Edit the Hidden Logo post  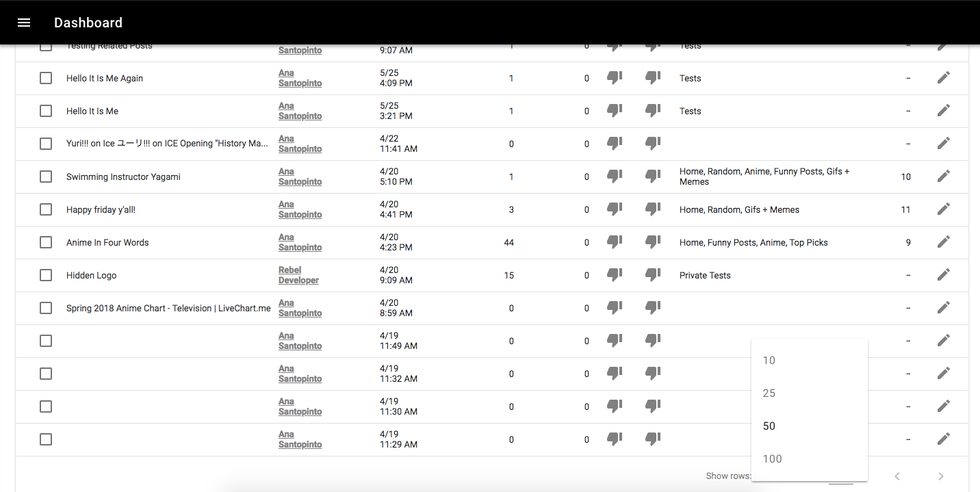943,275
